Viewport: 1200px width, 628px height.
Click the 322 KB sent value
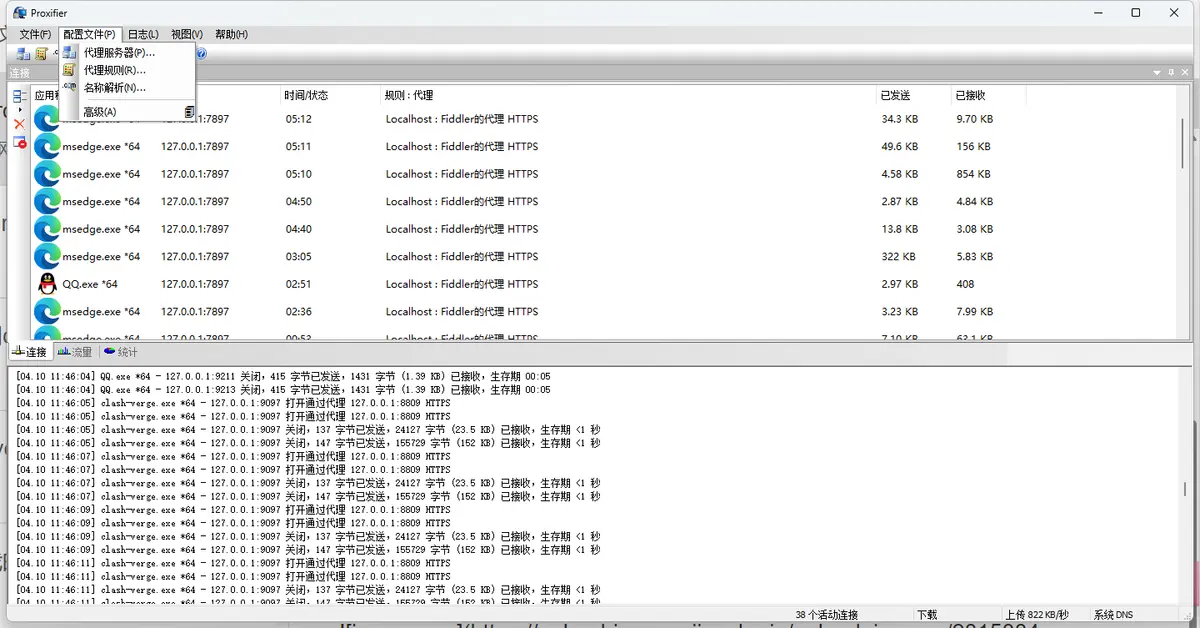pos(898,257)
